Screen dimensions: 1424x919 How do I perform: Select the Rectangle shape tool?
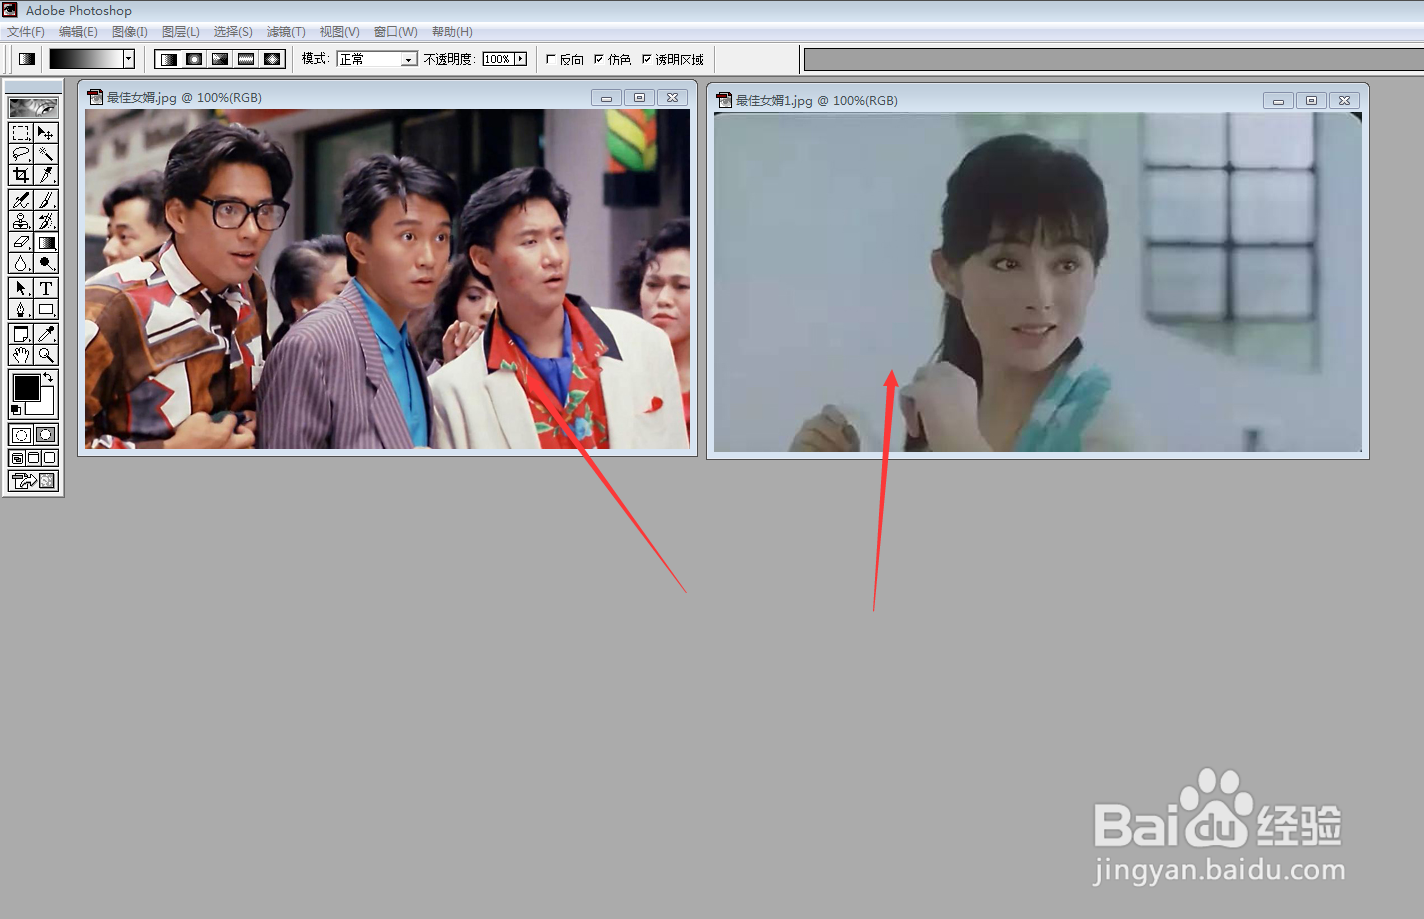coord(46,309)
